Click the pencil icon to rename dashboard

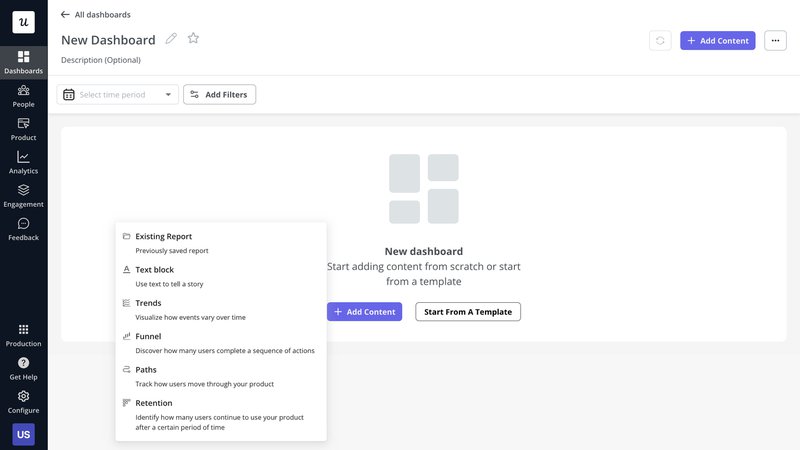point(171,39)
